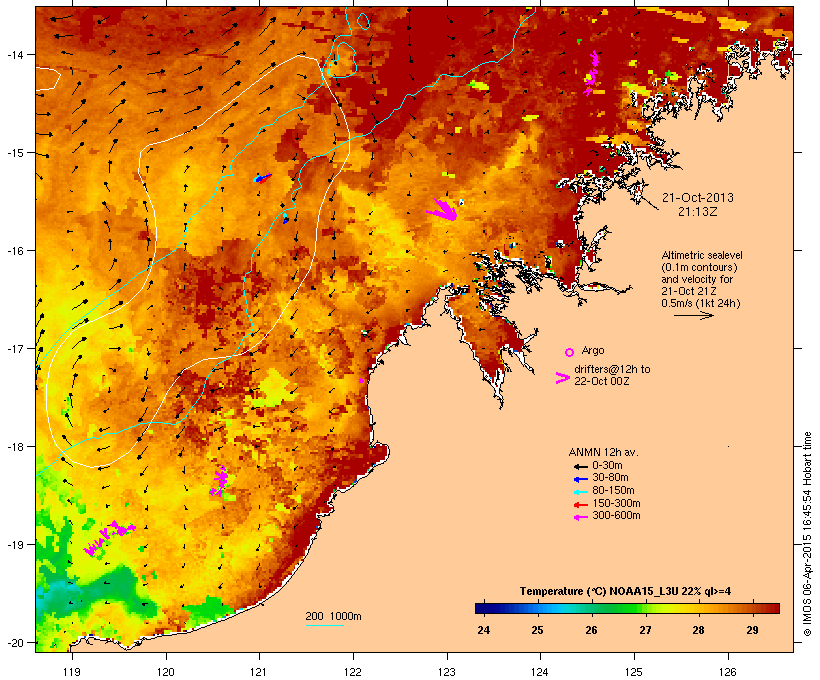Click the IMOS copyright timestamp text
Viewport: 820px width, 680px height.
tap(807, 534)
